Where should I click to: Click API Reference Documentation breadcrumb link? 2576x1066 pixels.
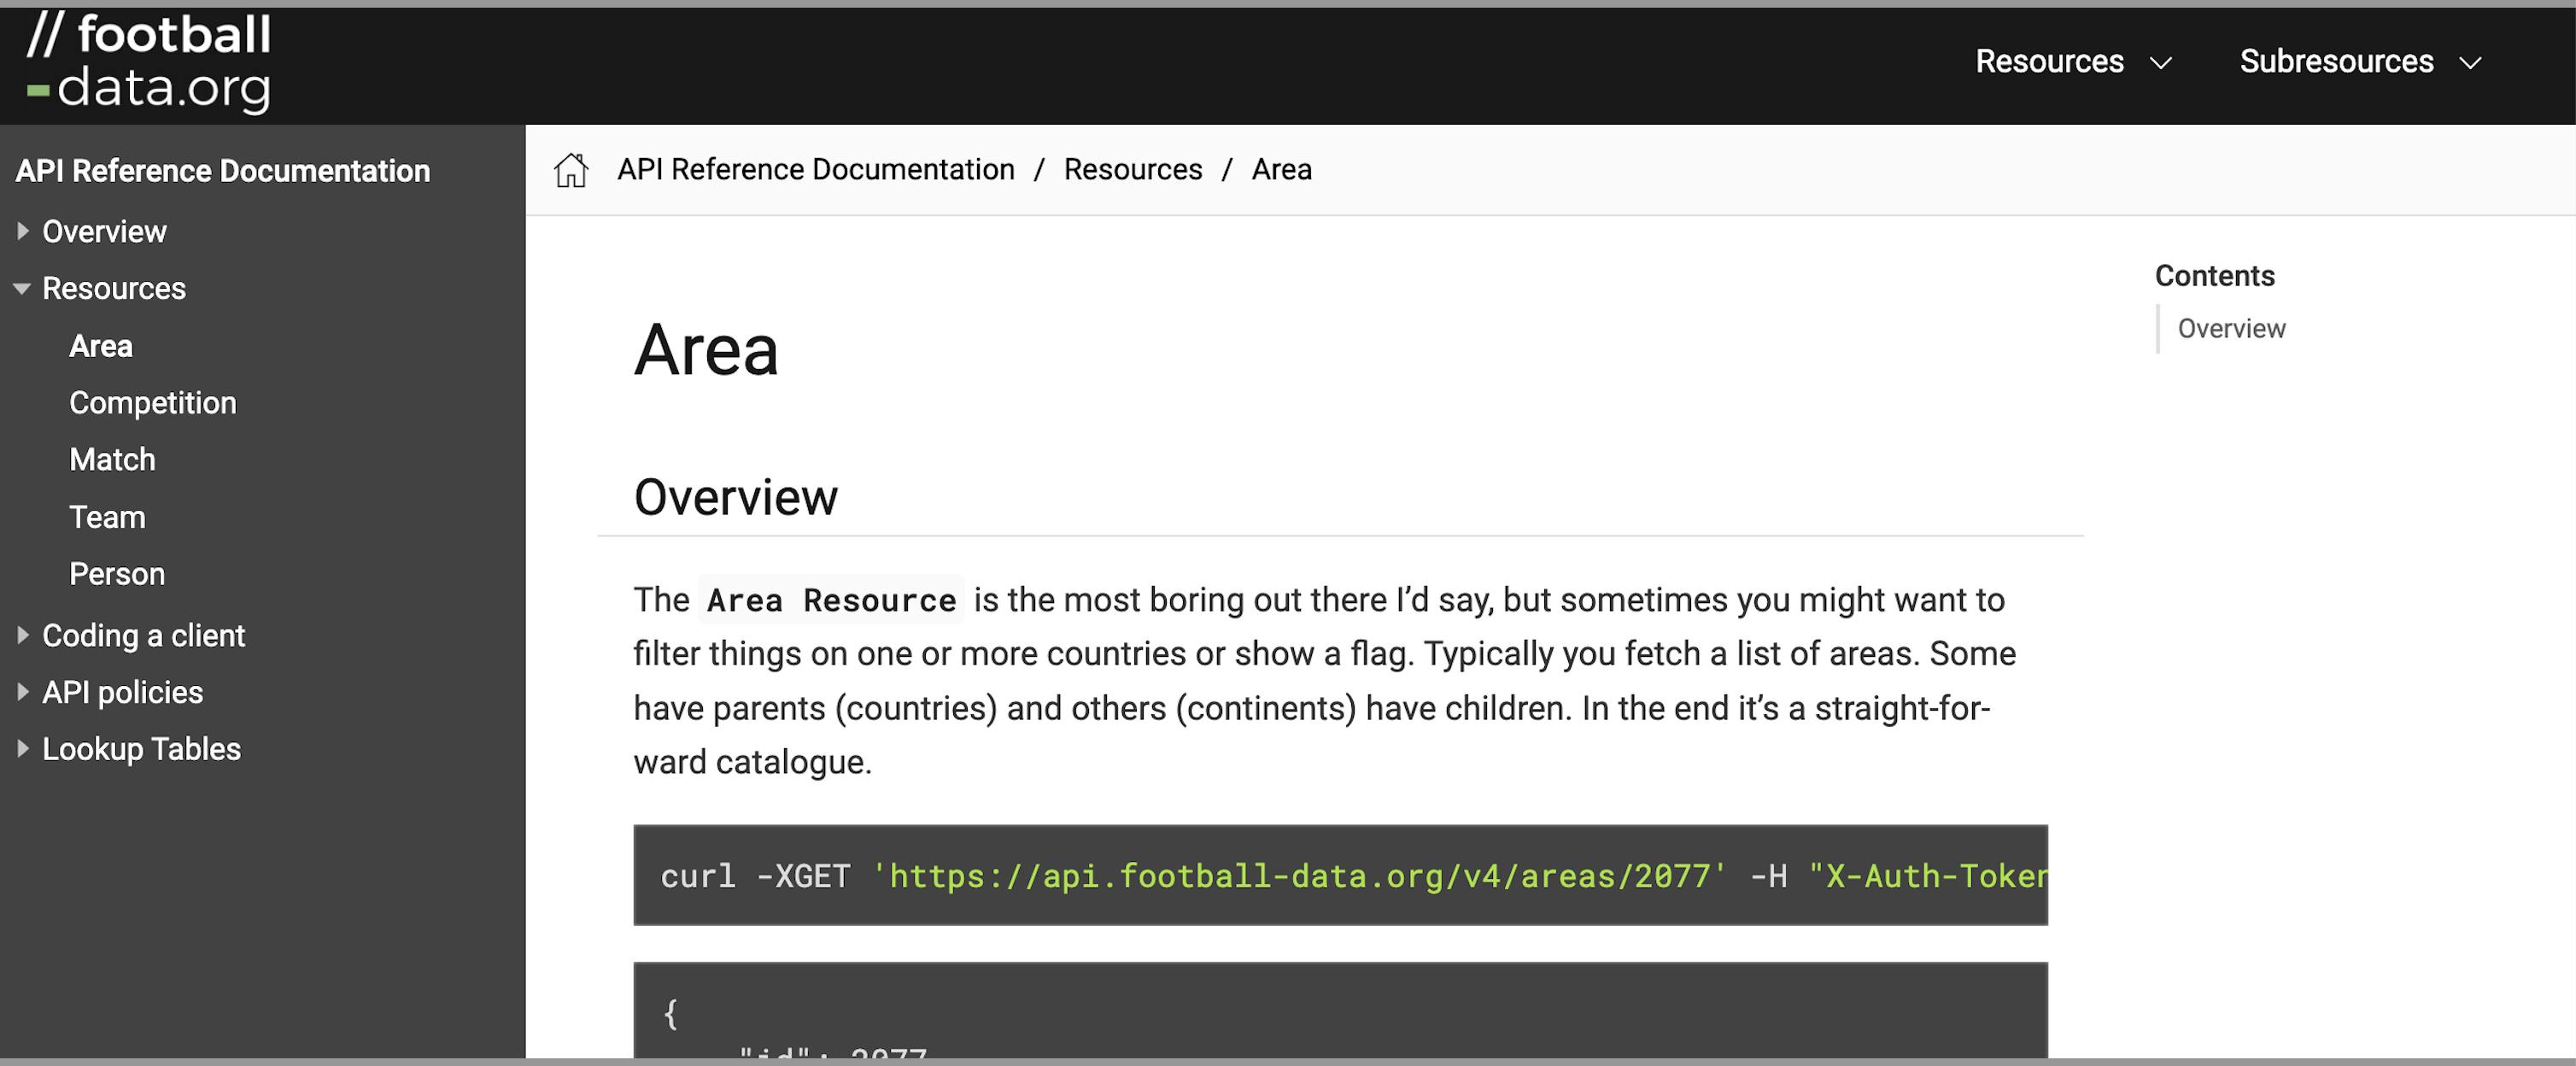coord(815,170)
